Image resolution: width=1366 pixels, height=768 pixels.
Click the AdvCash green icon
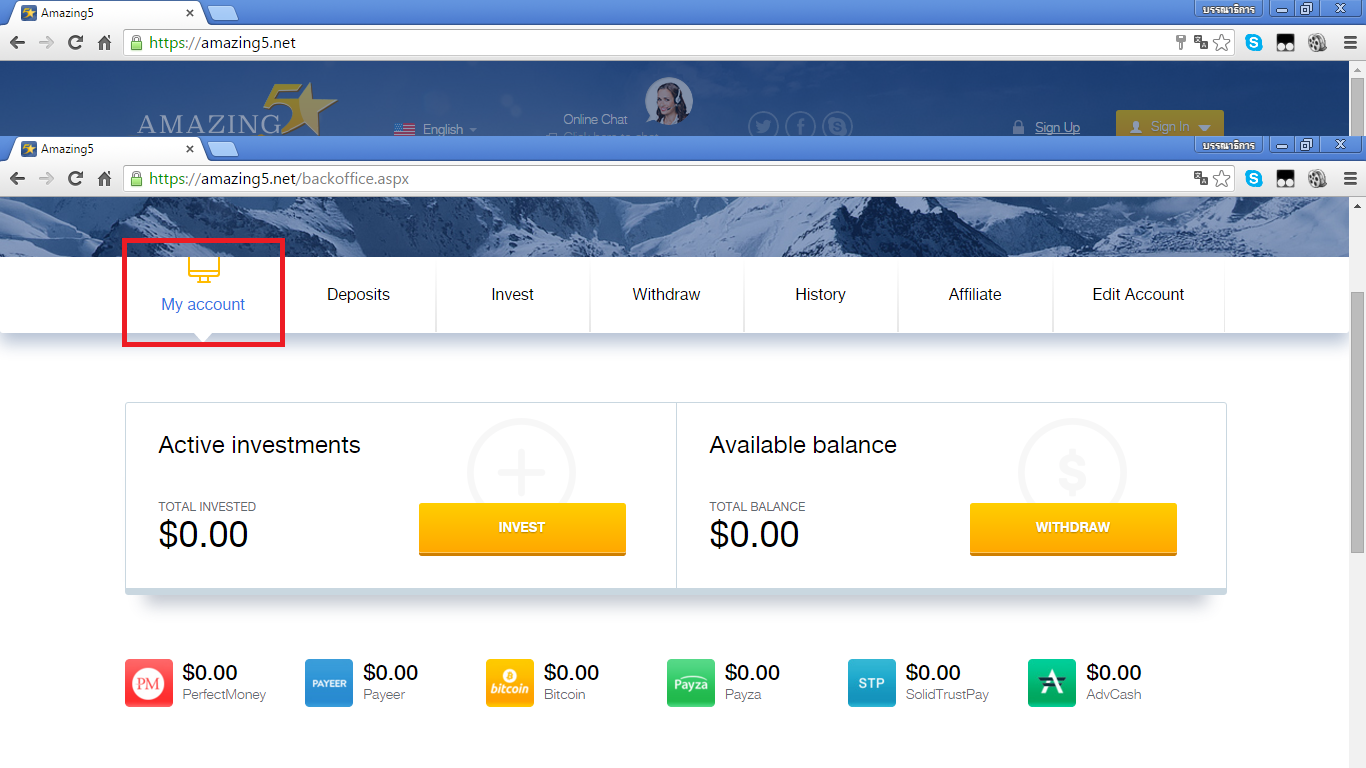pyautogui.click(x=1052, y=683)
